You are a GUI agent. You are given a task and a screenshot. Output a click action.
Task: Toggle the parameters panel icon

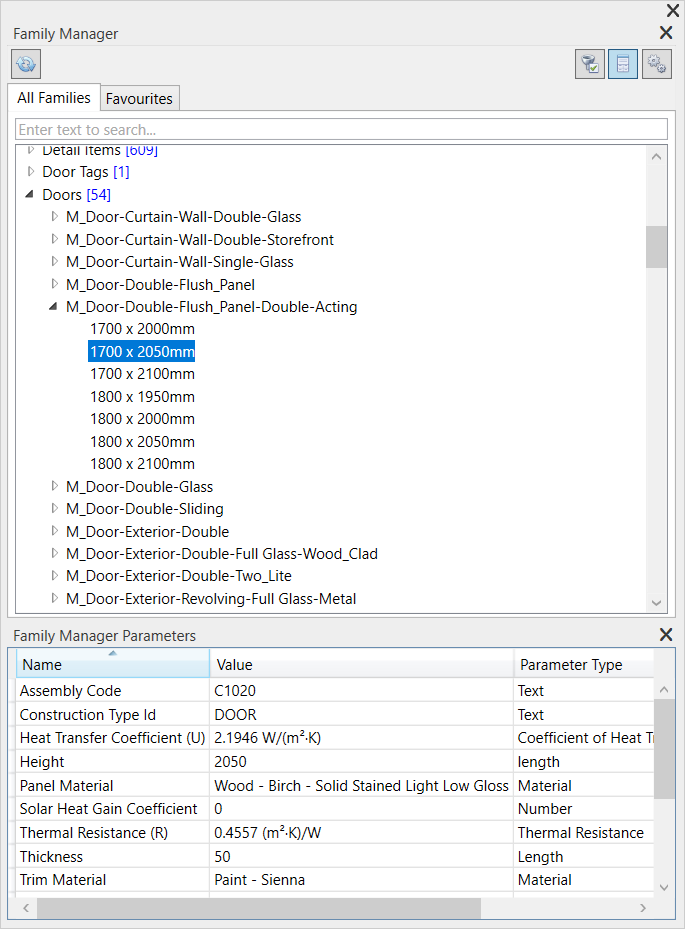(623, 64)
